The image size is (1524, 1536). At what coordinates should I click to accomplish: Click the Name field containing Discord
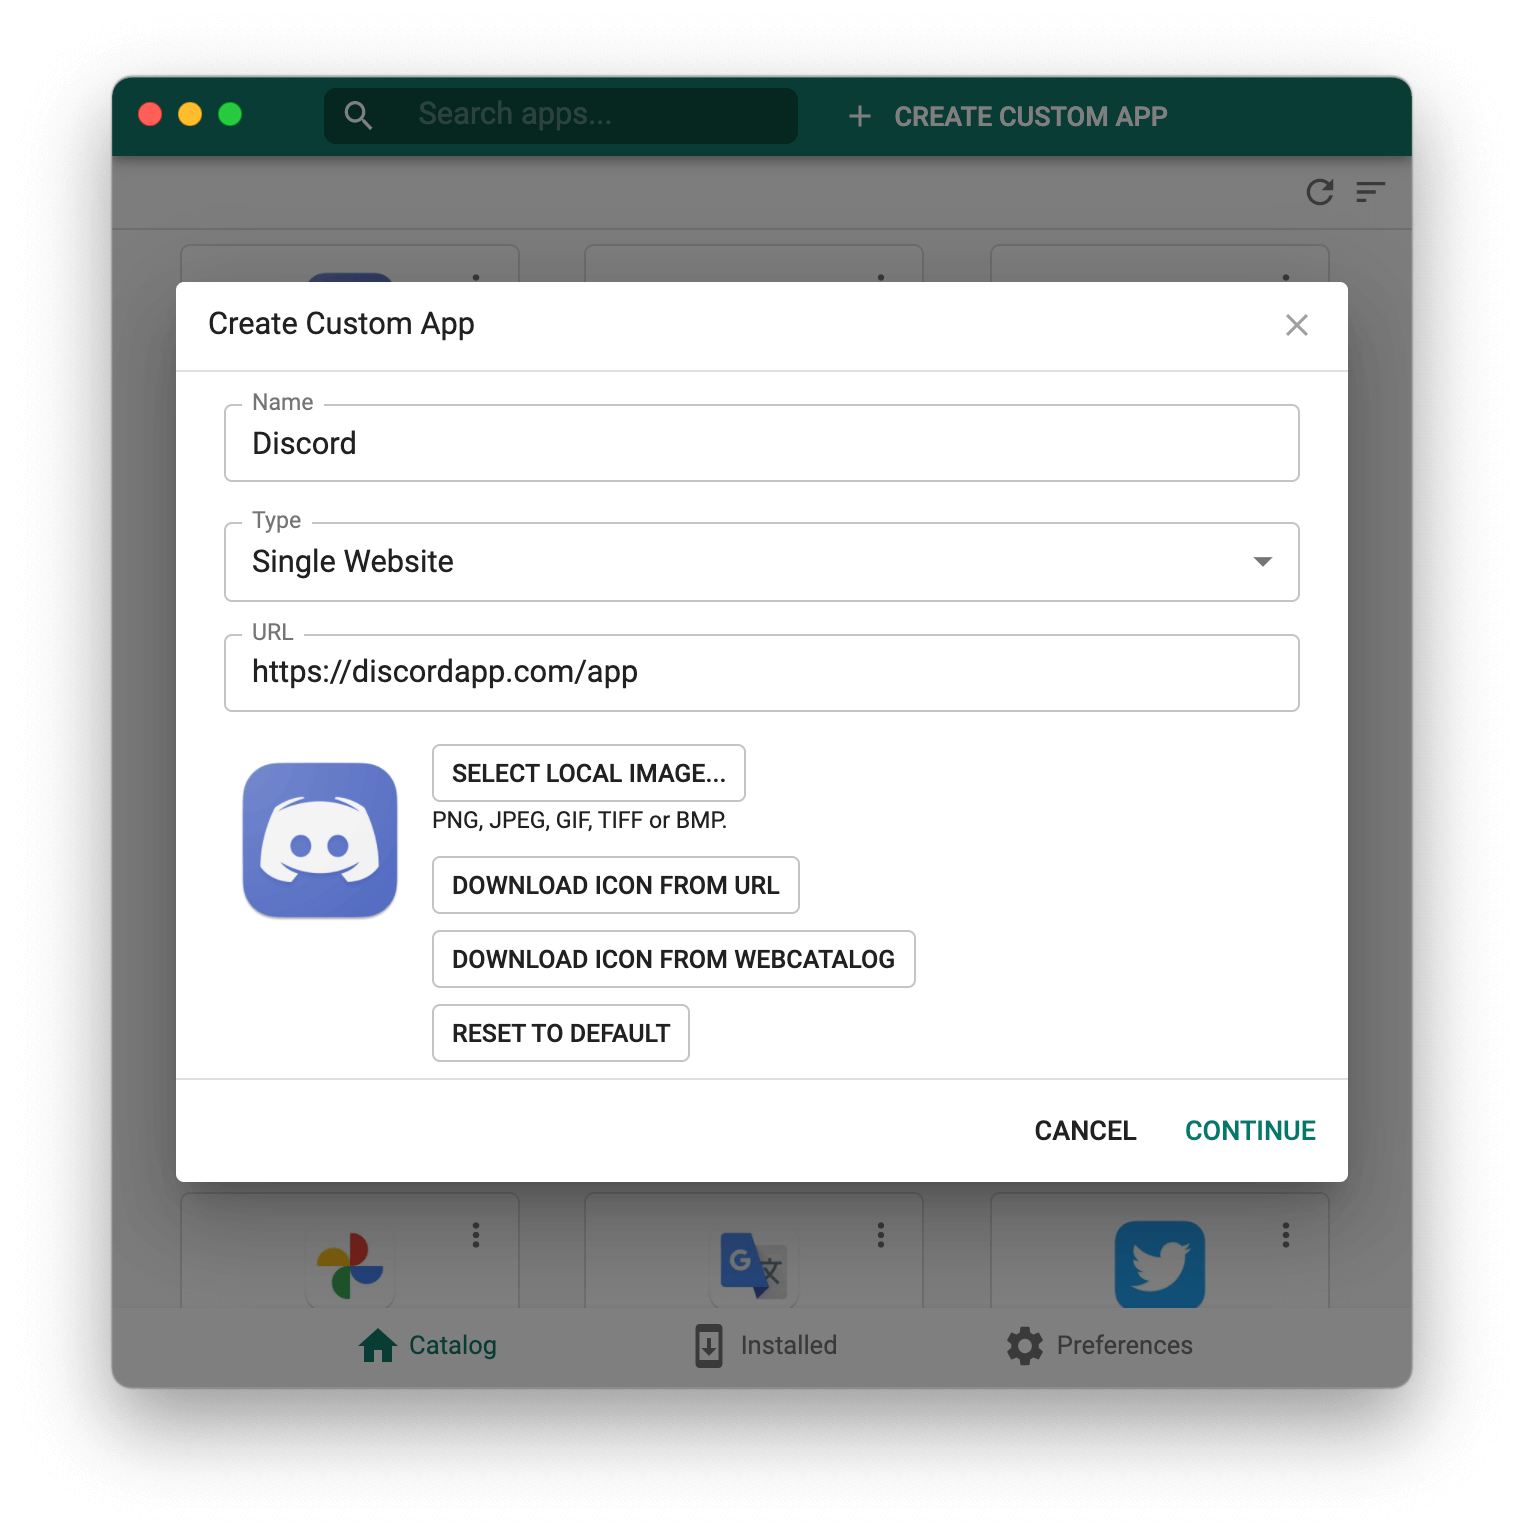pyautogui.click(x=762, y=443)
